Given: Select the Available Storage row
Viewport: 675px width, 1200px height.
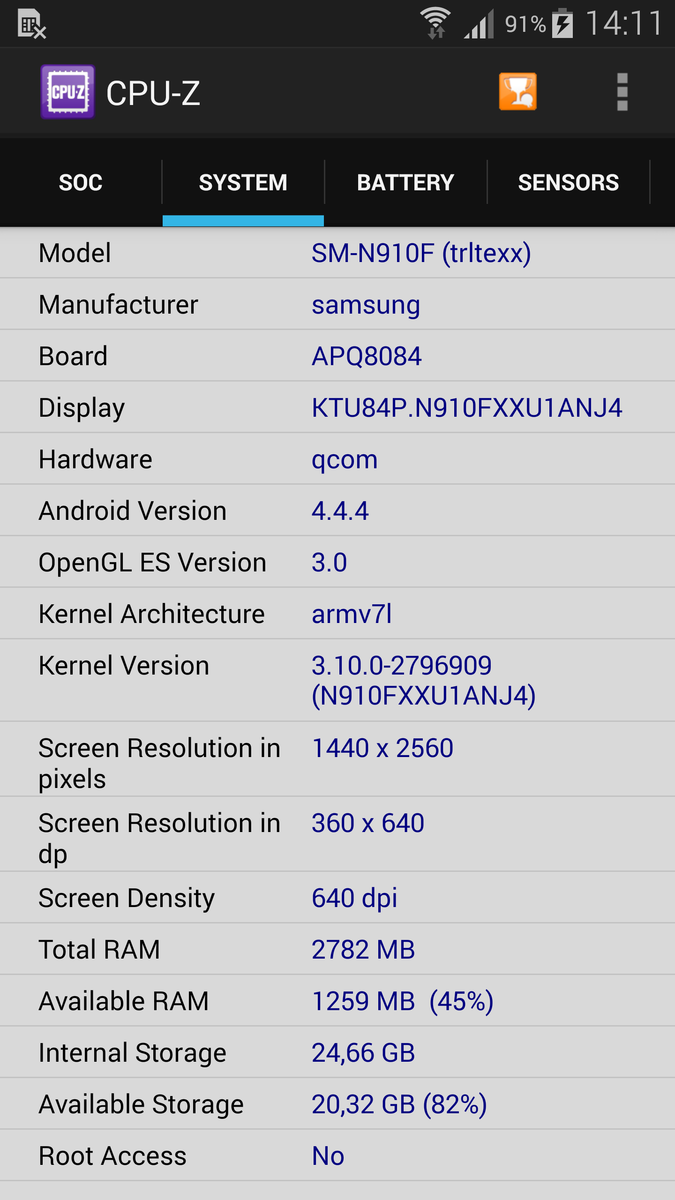Looking at the screenshot, I should click(x=337, y=1104).
